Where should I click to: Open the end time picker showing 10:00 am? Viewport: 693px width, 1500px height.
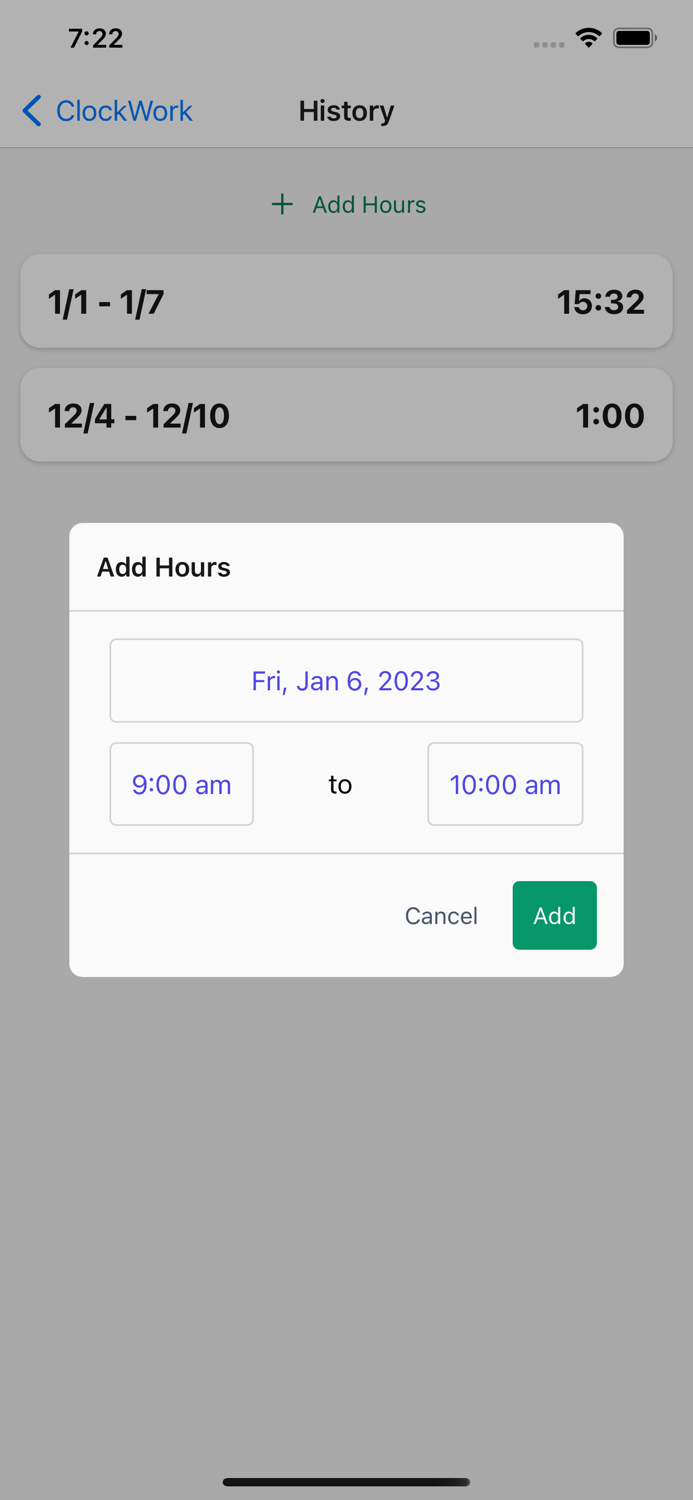[x=505, y=784]
